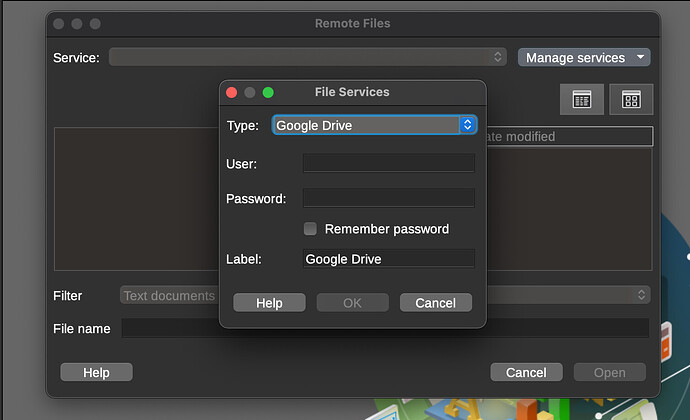The height and width of the screenshot is (420, 690).
Task: Click Cancel in the Remote Files window
Action: point(526,372)
